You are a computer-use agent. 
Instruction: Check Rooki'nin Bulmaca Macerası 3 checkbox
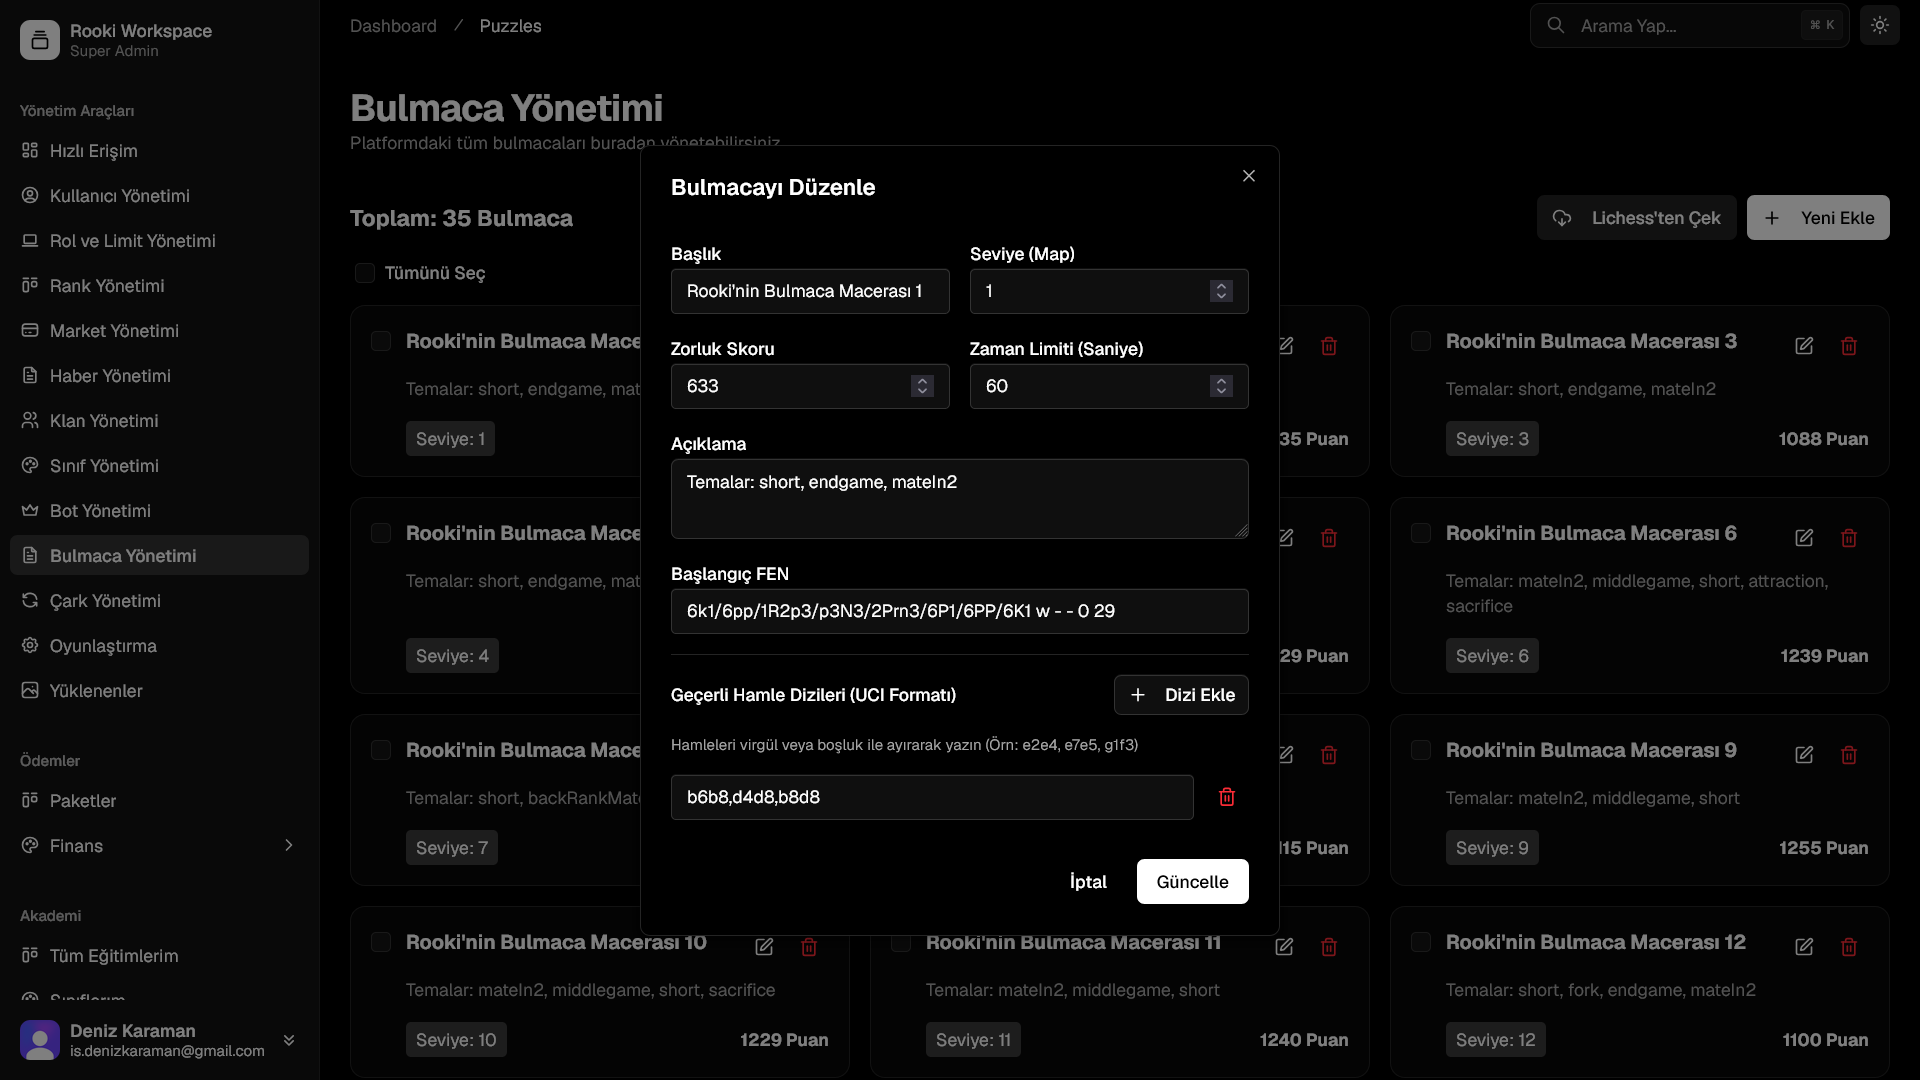coord(1421,341)
